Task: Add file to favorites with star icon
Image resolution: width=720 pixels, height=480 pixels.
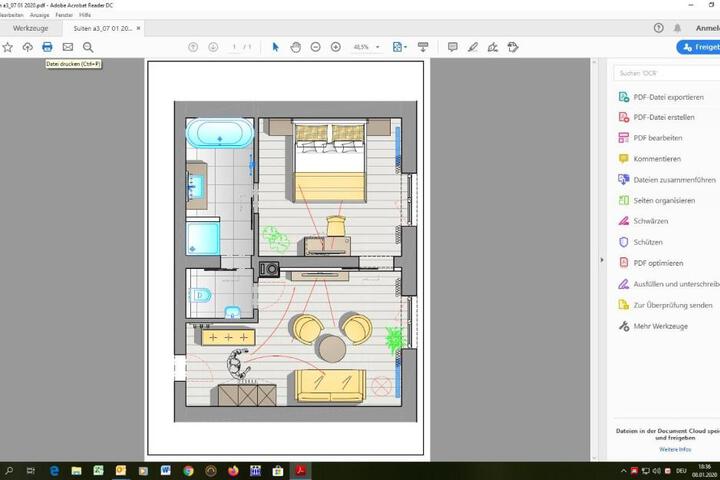Action: (7, 47)
